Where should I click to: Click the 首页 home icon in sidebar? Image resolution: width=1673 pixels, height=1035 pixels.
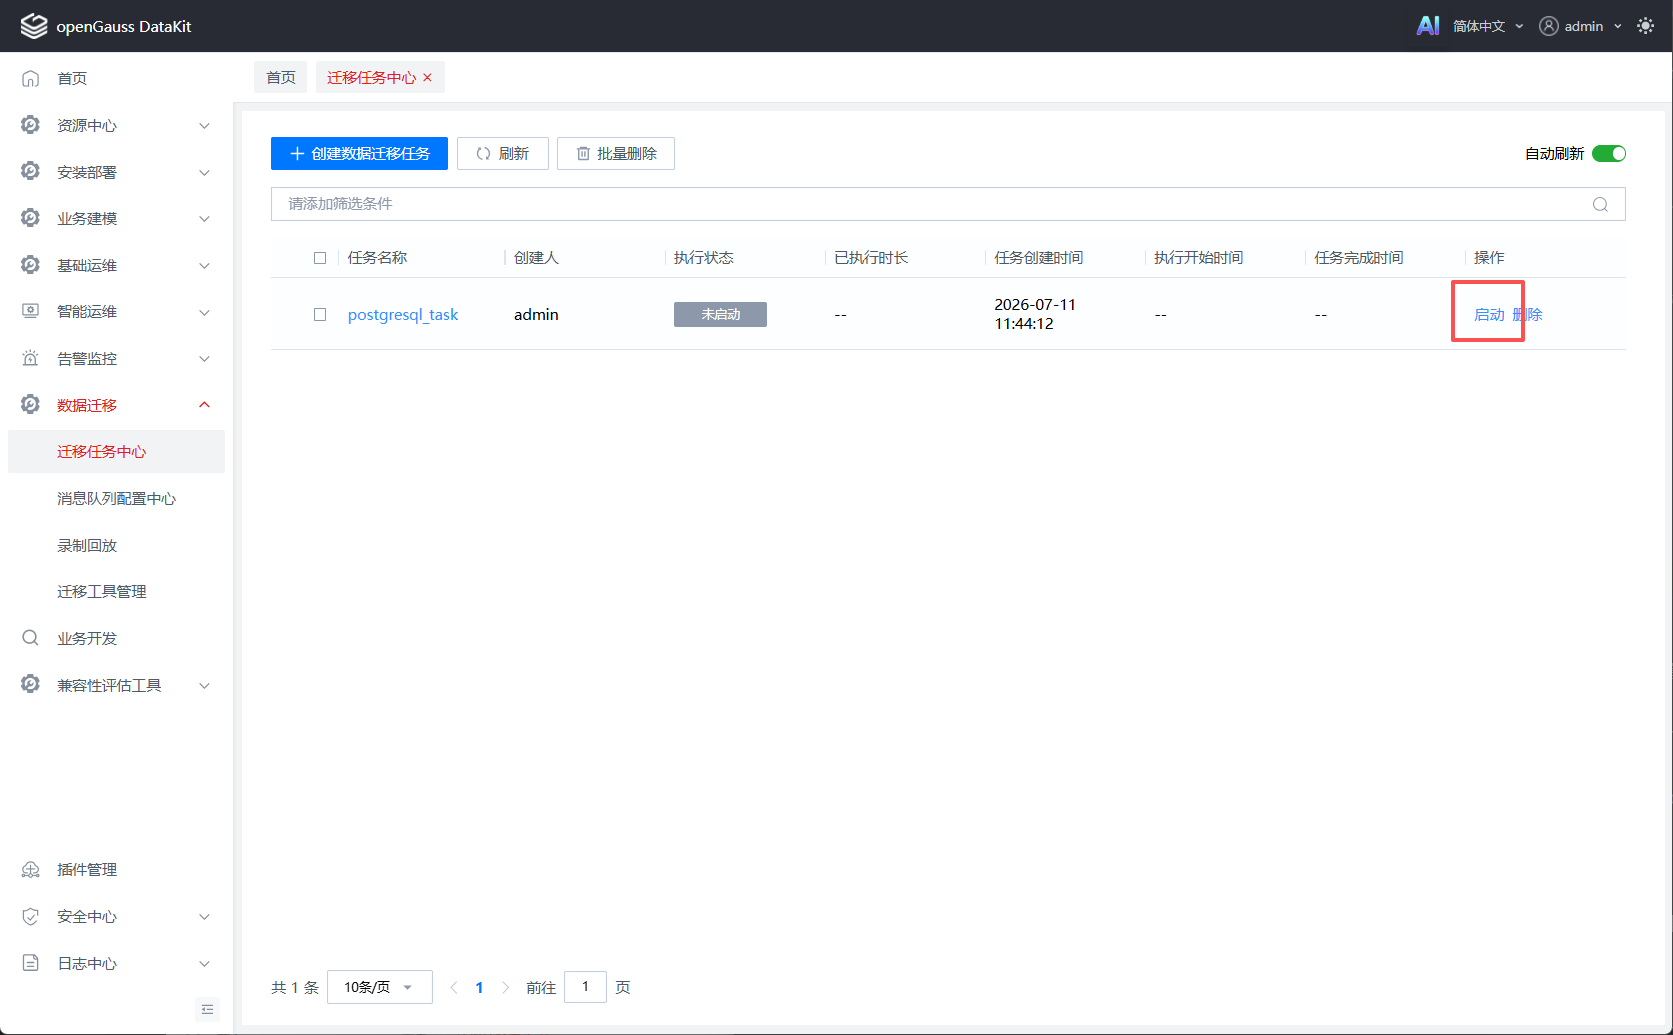click(31, 78)
